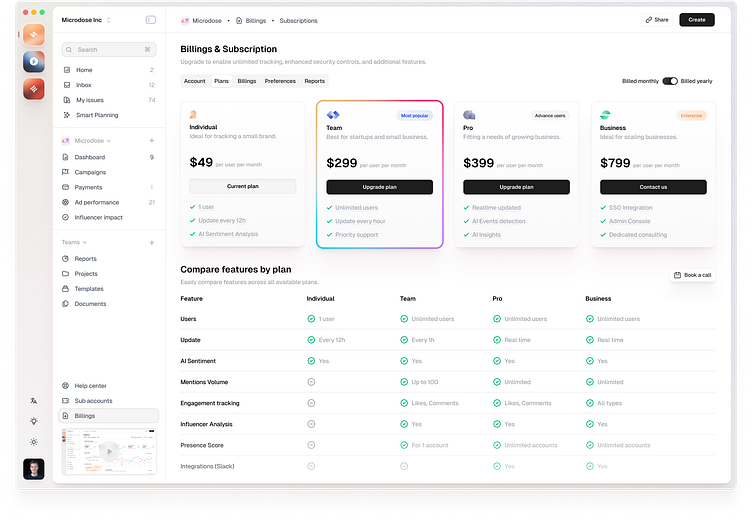752x519 pixels.
Task: Open user profile avatar
Action: (x=34, y=469)
